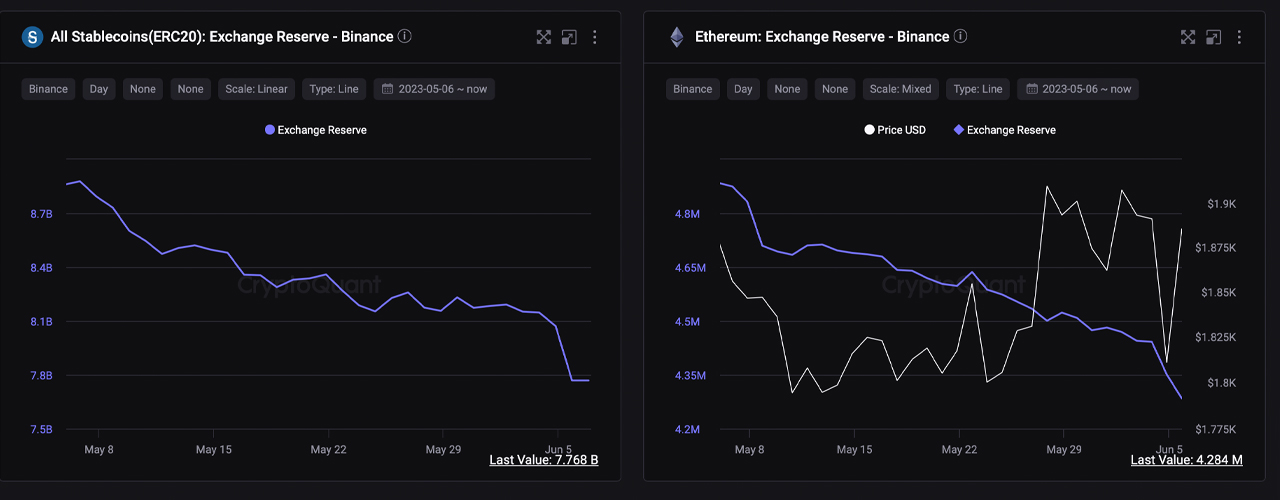
Task: Click fullscreen icon on Stablecoins chart
Action: 544,37
